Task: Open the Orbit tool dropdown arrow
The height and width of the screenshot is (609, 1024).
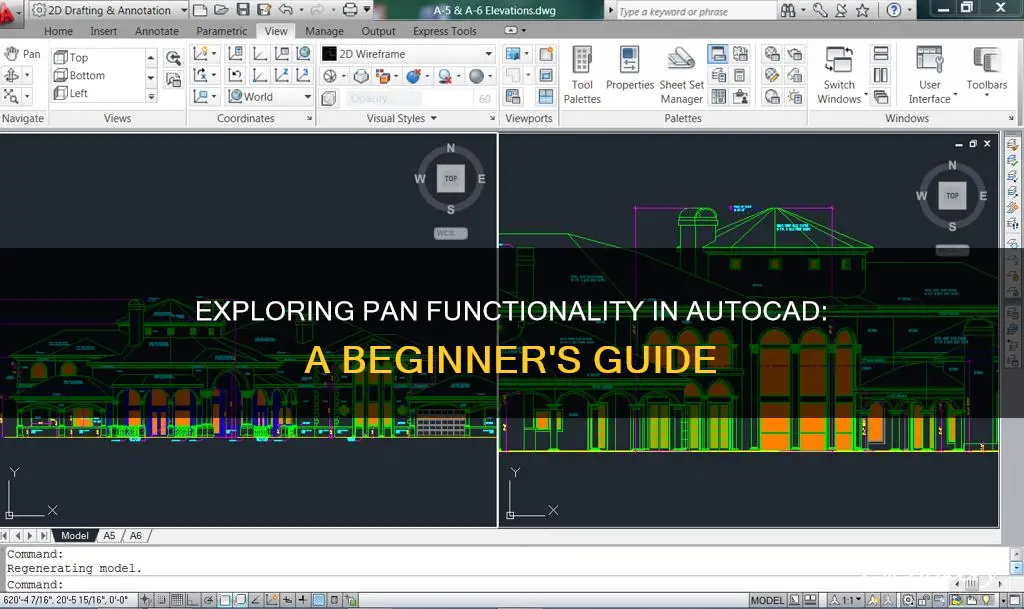Action: (27, 76)
